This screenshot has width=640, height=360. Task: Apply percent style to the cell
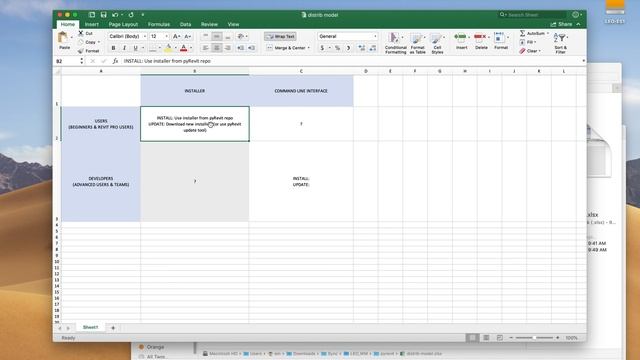pos(337,48)
